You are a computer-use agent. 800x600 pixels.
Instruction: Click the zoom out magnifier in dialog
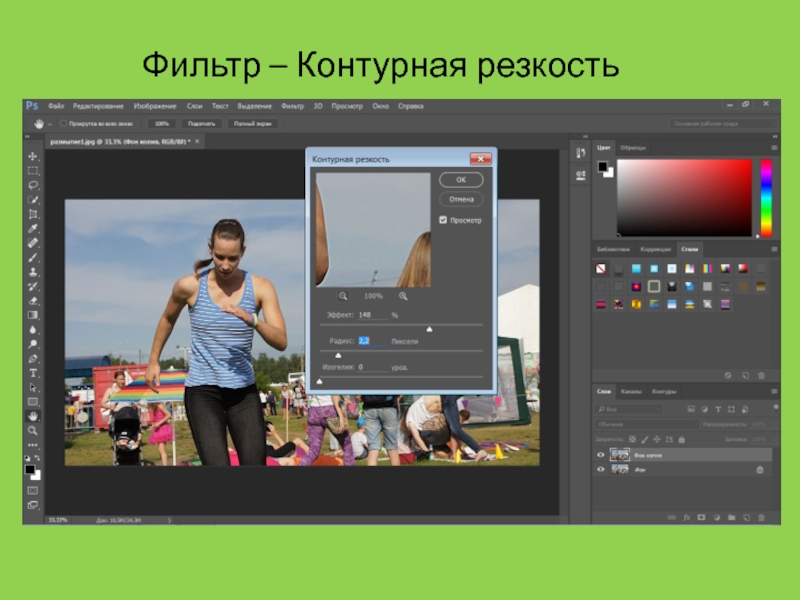(343, 296)
